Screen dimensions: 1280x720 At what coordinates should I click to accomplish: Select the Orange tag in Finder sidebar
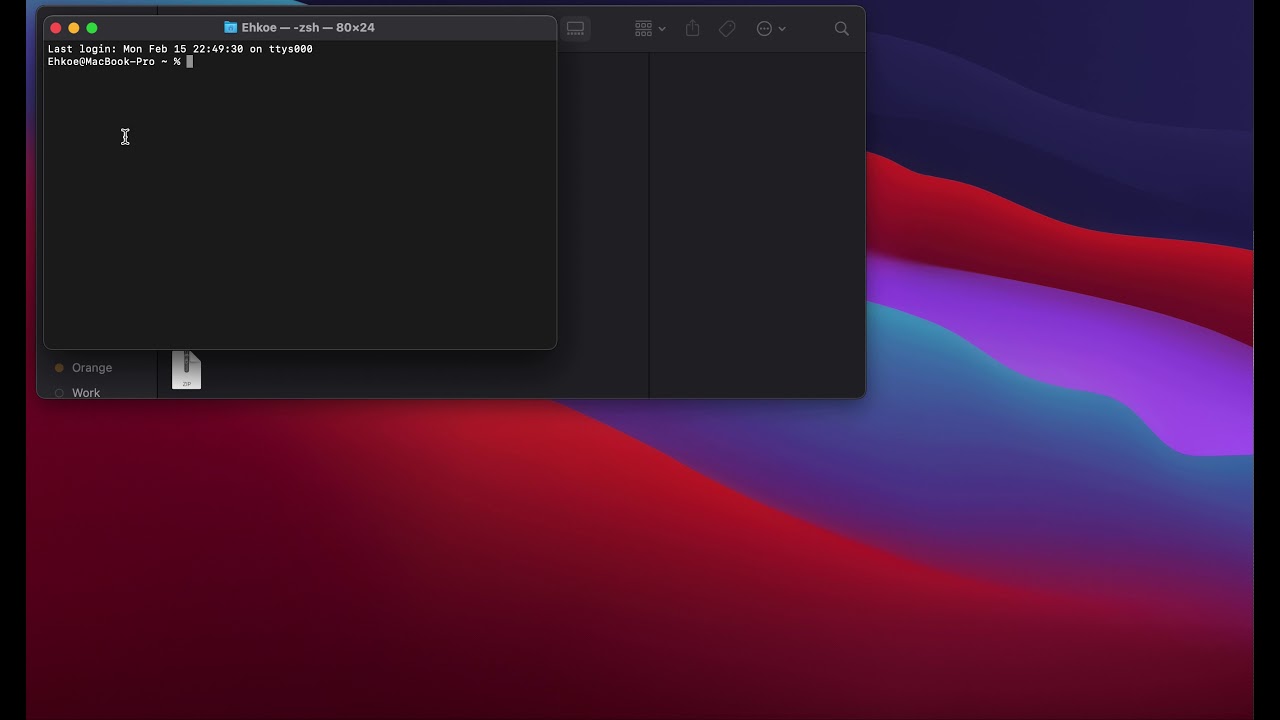(x=83, y=367)
